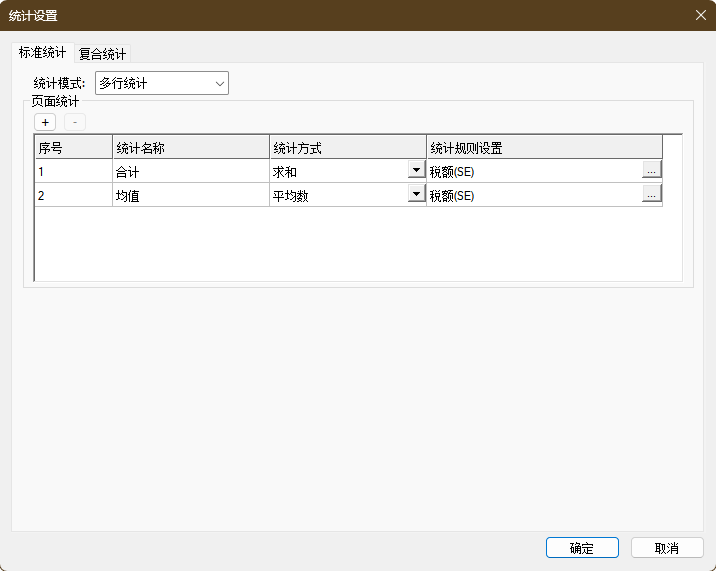
Task: Open the 求和 dropdown arrow in row 1
Action: pyautogui.click(x=416, y=171)
